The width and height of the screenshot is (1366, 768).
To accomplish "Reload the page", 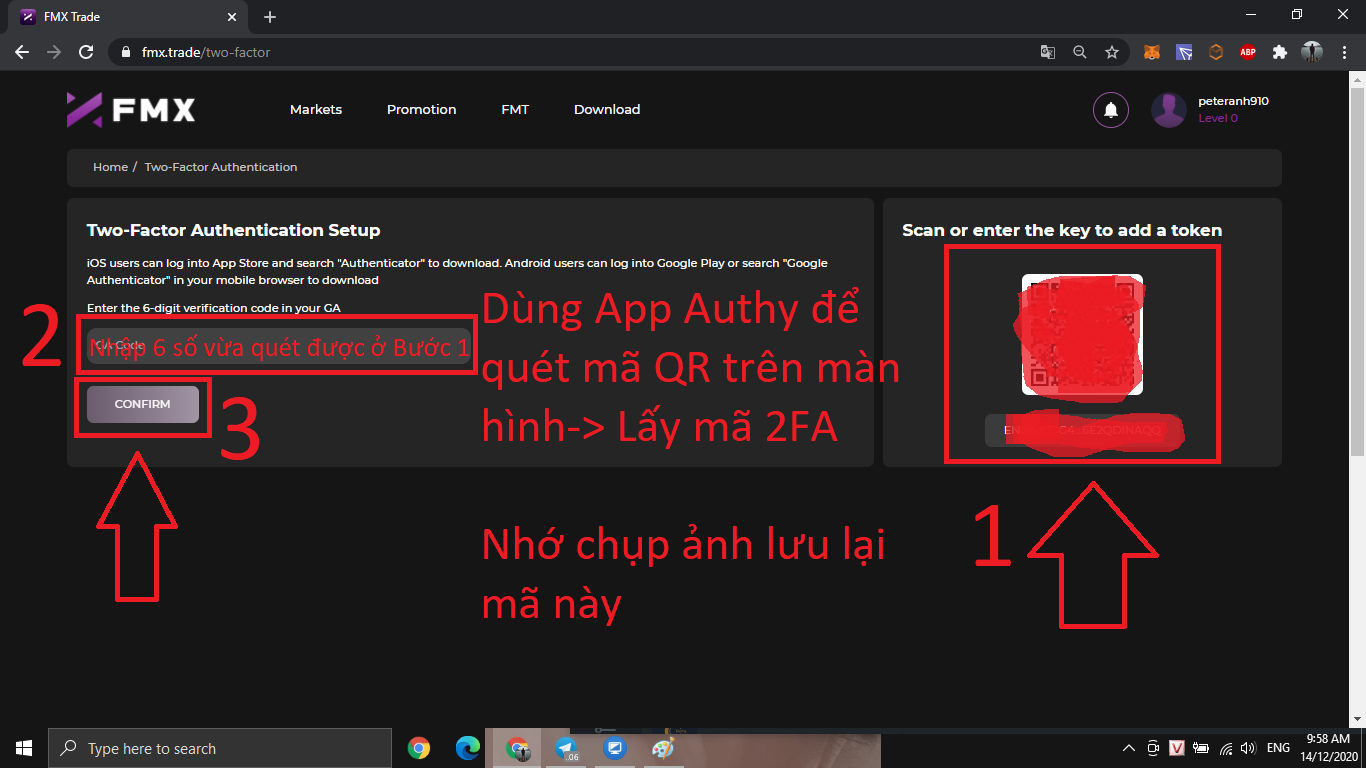I will (86, 52).
